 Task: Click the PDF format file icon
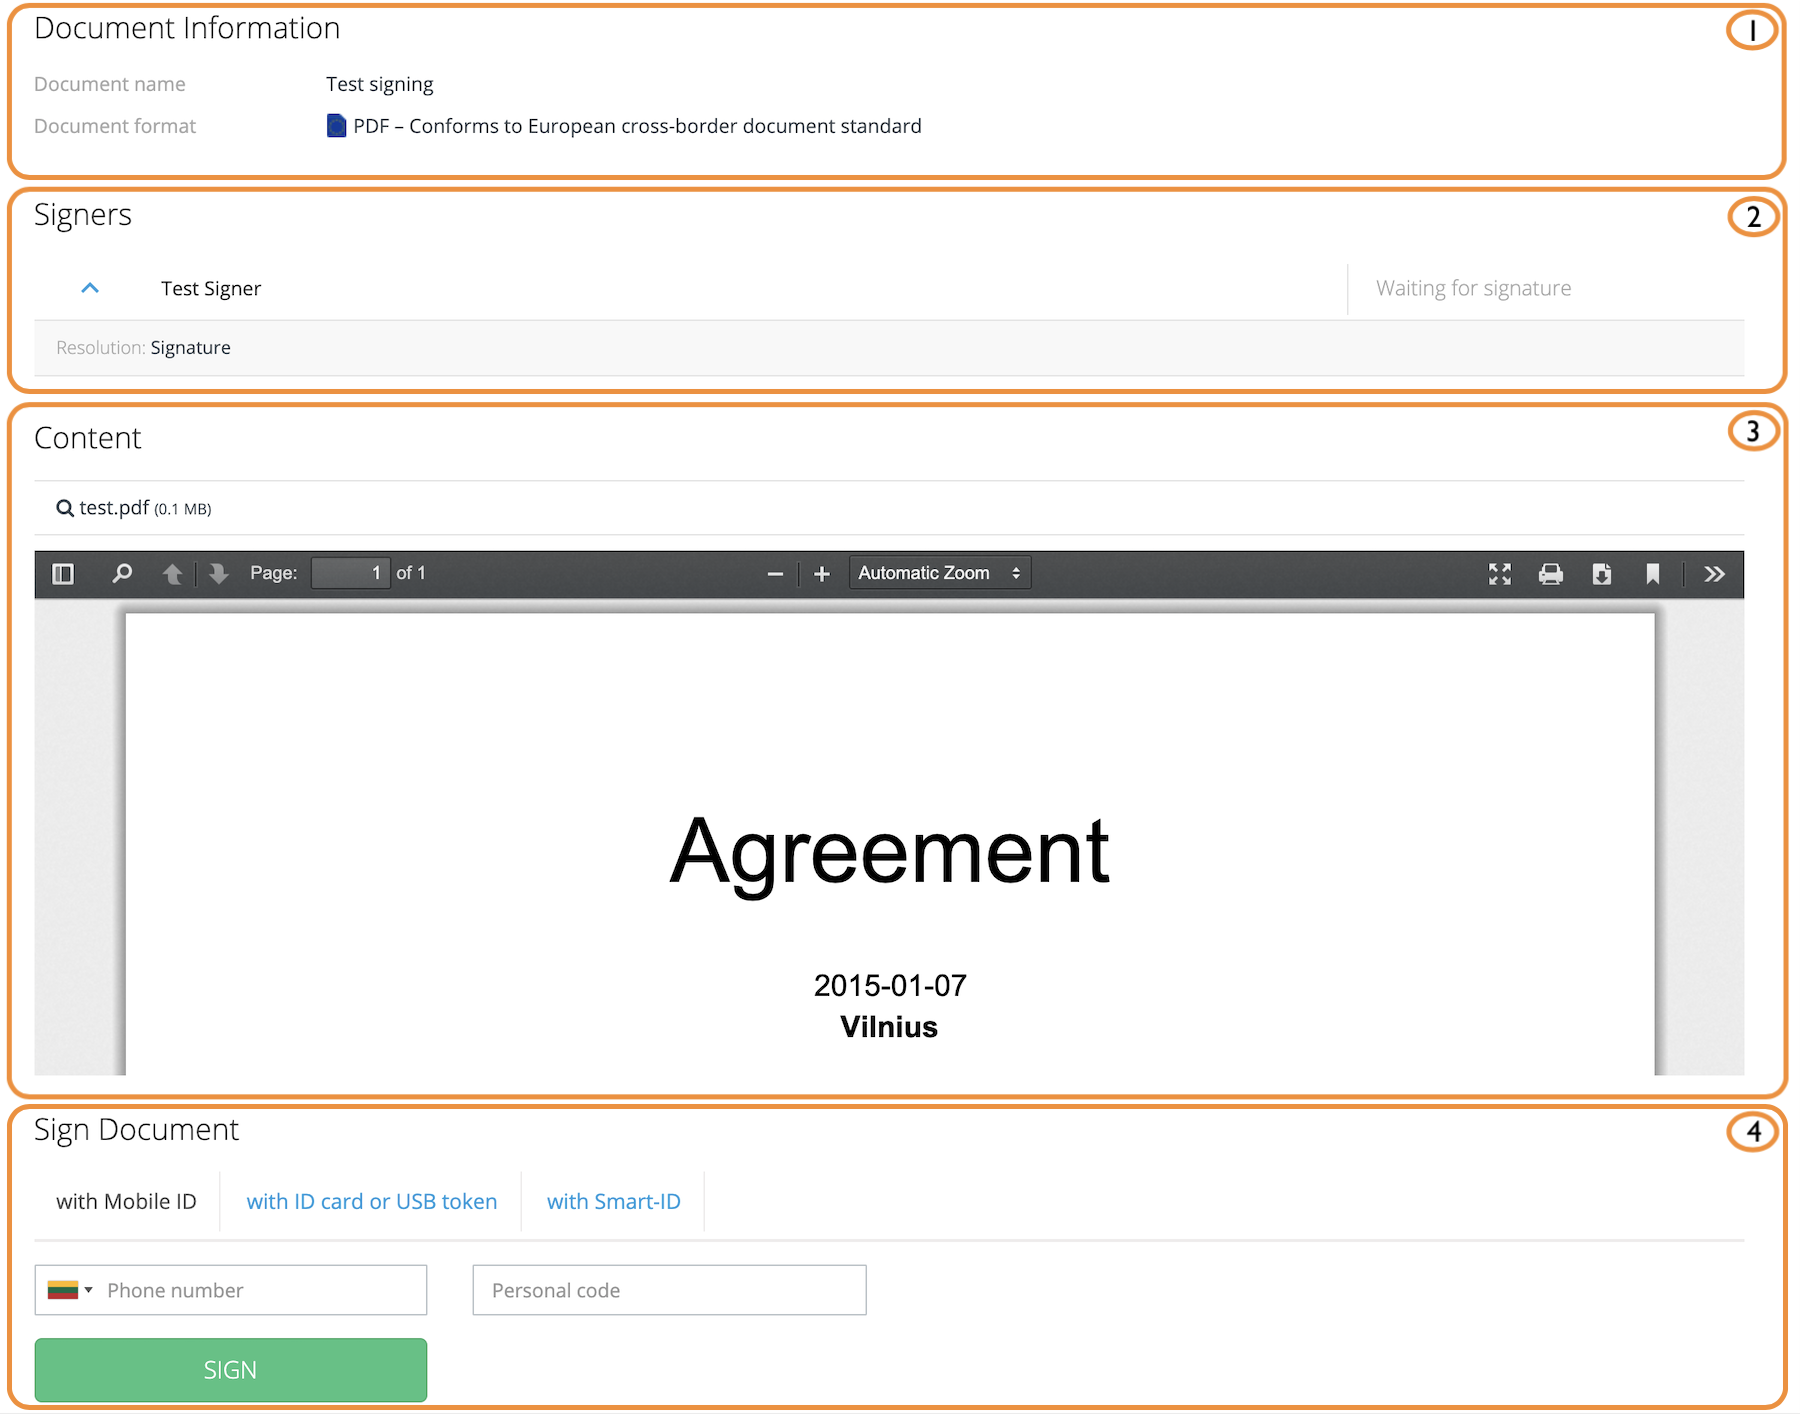click(x=337, y=126)
